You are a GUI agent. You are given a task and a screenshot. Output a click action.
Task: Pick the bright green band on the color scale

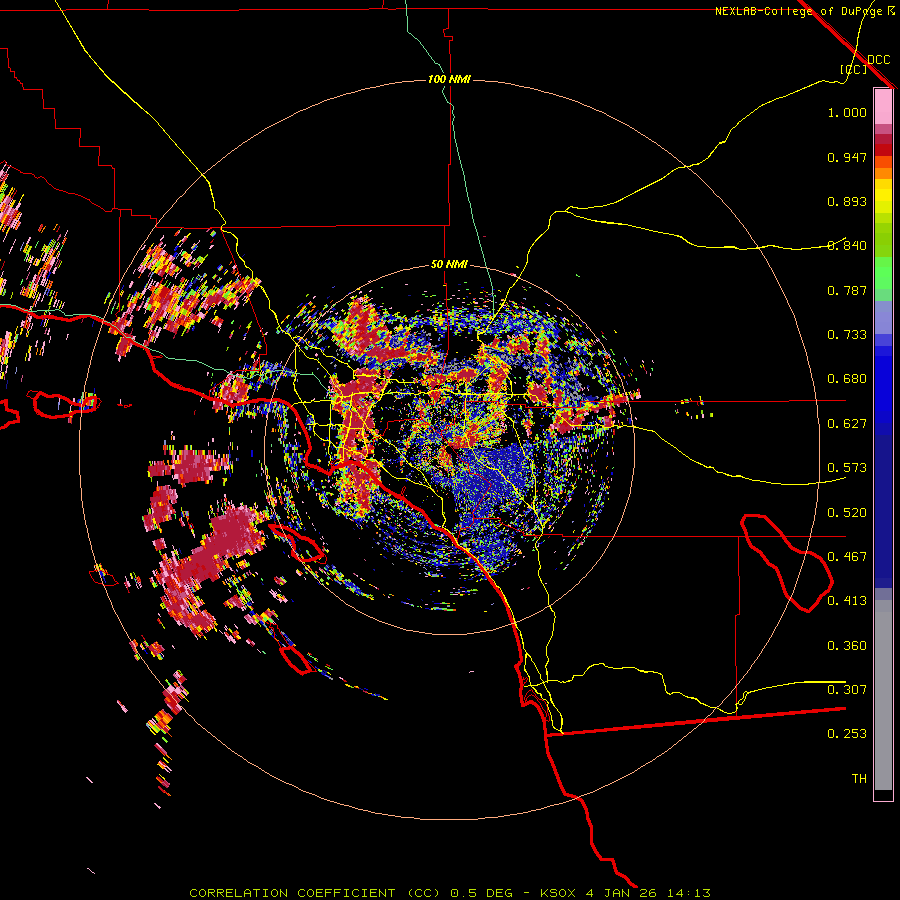pyautogui.click(x=883, y=273)
